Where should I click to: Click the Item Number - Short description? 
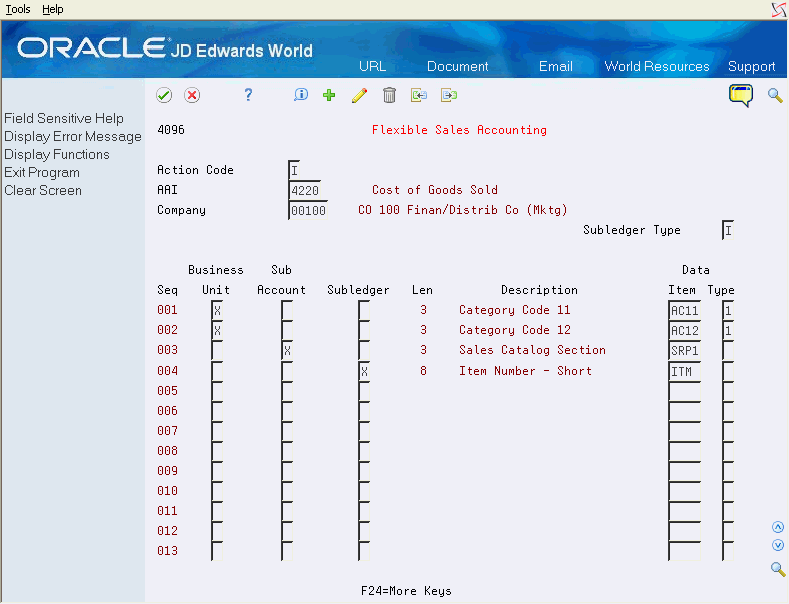coord(525,371)
